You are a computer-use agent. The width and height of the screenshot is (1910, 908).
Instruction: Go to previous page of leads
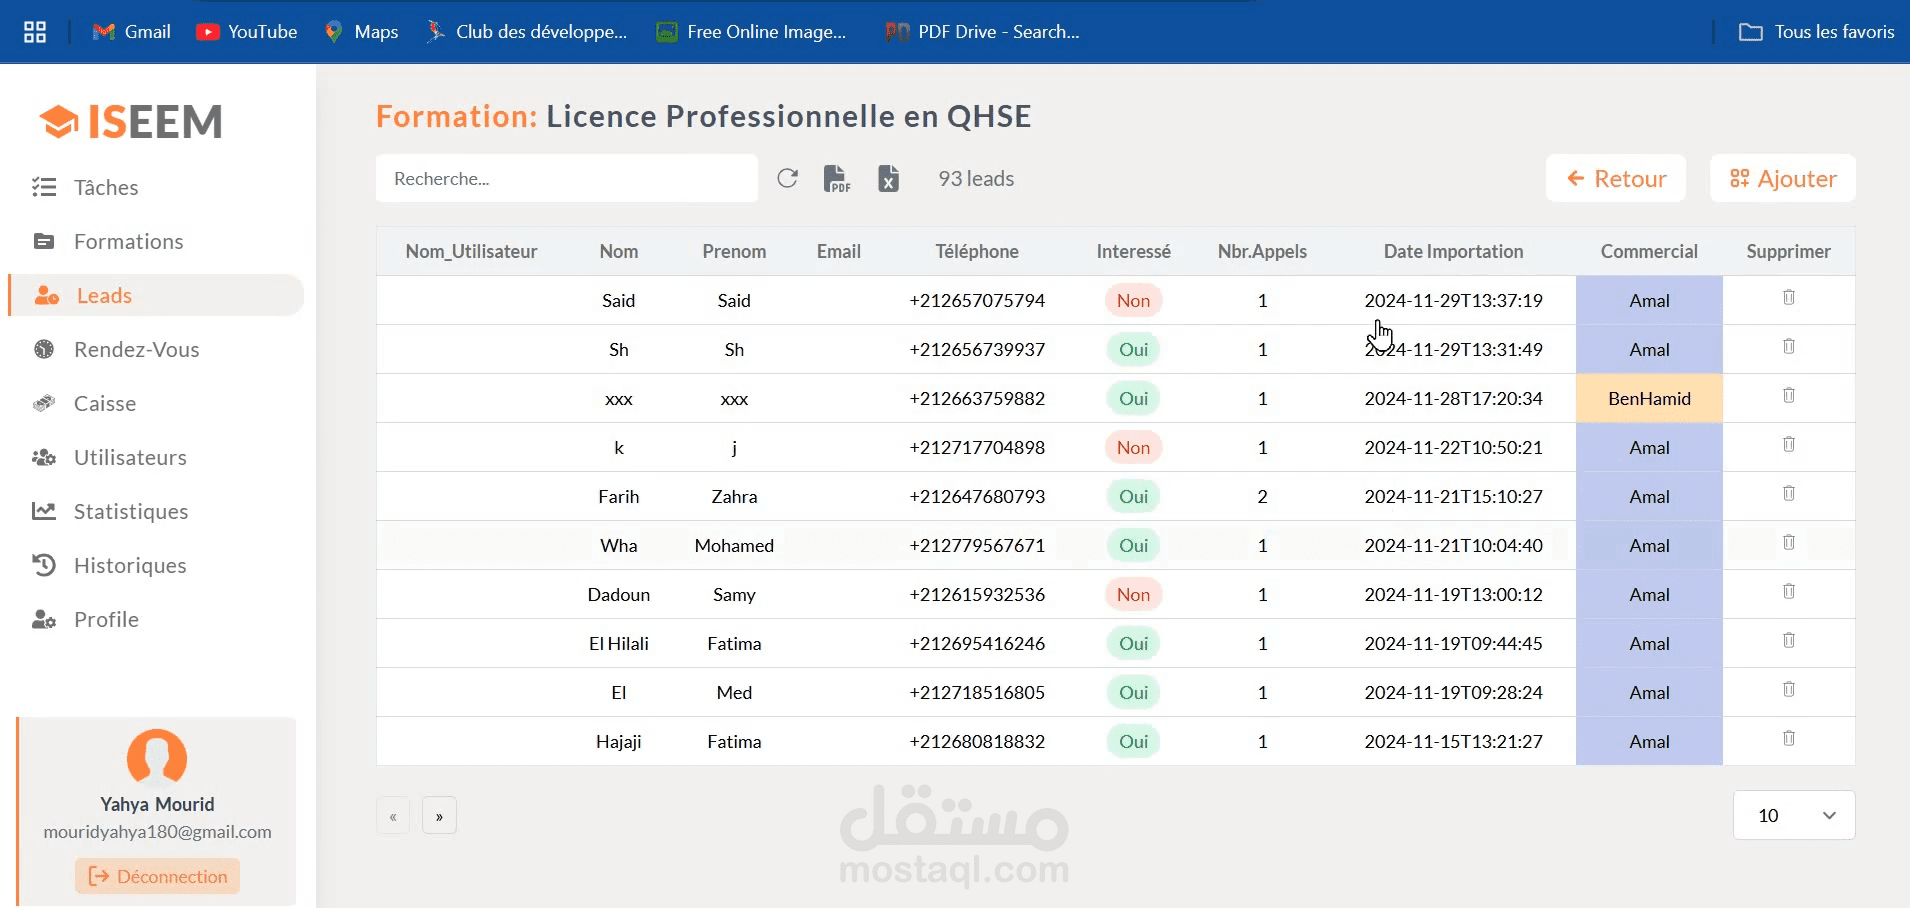click(393, 816)
